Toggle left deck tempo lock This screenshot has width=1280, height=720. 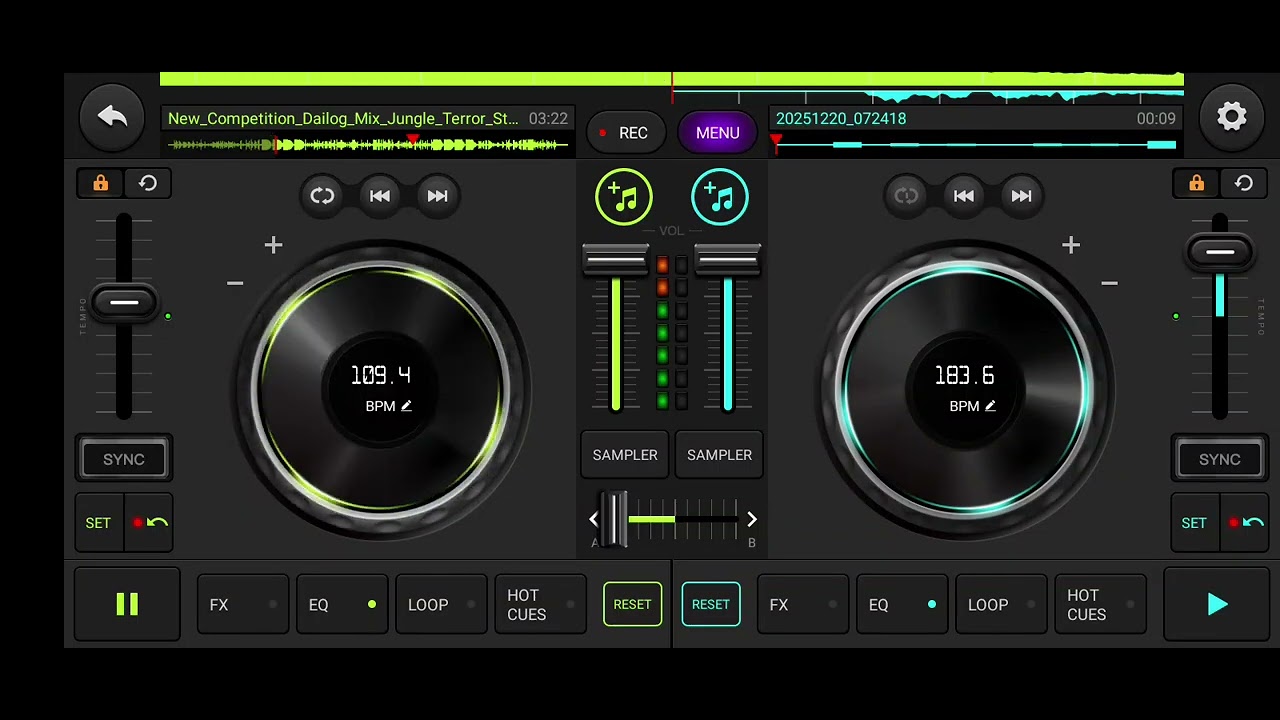pyautogui.click(x=100, y=184)
